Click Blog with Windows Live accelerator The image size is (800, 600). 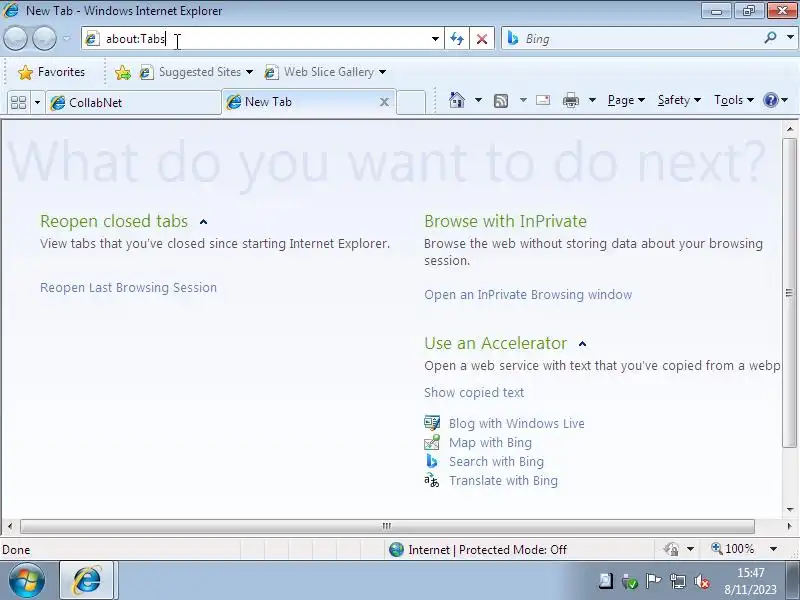(x=516, y=423)
